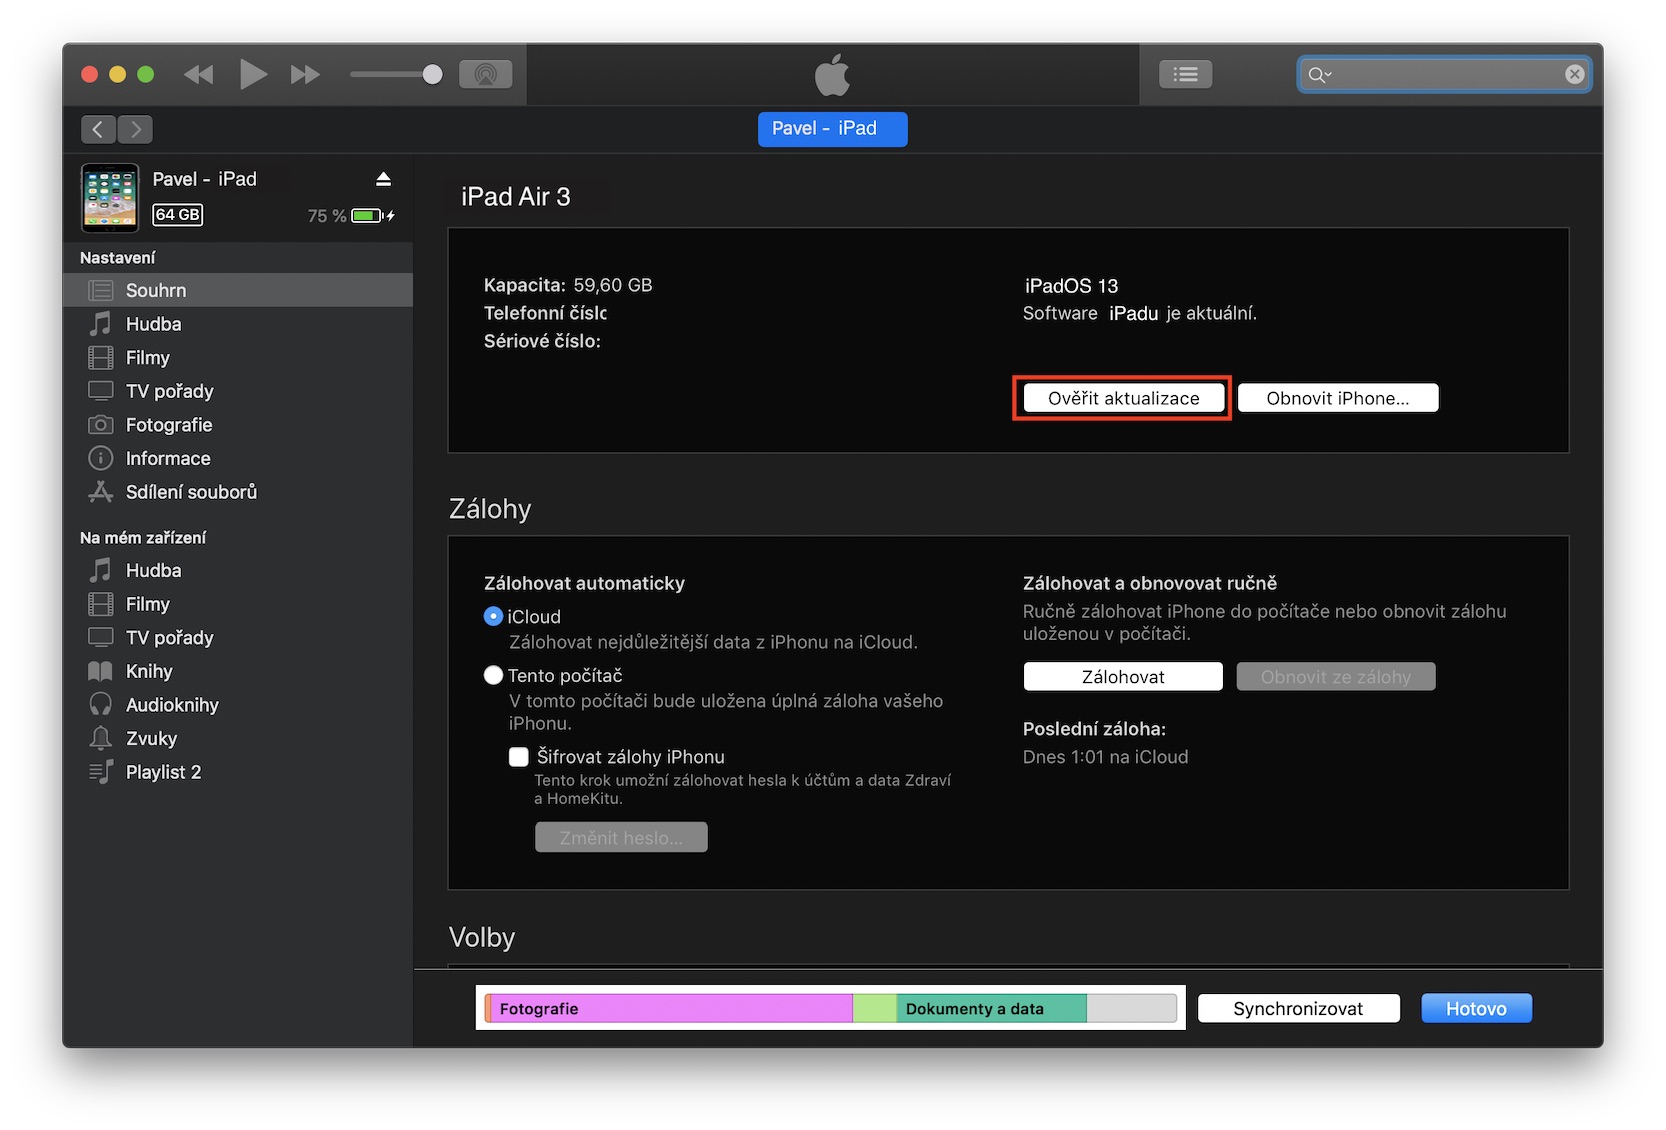Open Audioknihy on the device
This screenshot has height=1130, width=1666.
coord(238,705)
